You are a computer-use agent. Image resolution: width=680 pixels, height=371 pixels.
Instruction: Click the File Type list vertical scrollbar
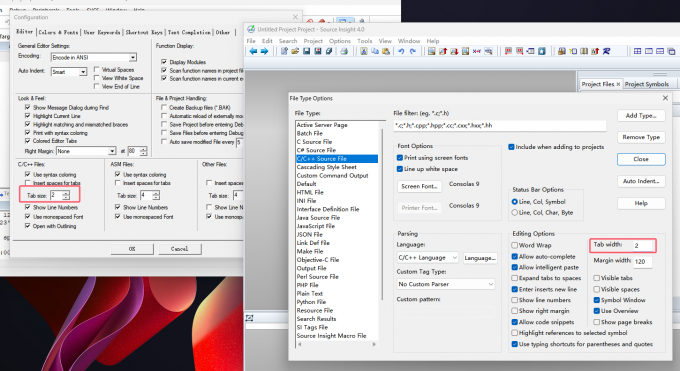(x=382, y=214)
